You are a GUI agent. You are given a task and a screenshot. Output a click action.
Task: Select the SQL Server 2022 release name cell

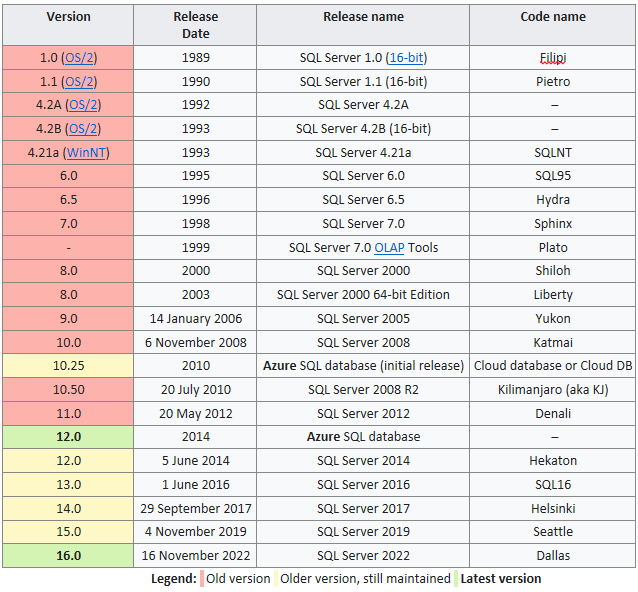[363, 556]
